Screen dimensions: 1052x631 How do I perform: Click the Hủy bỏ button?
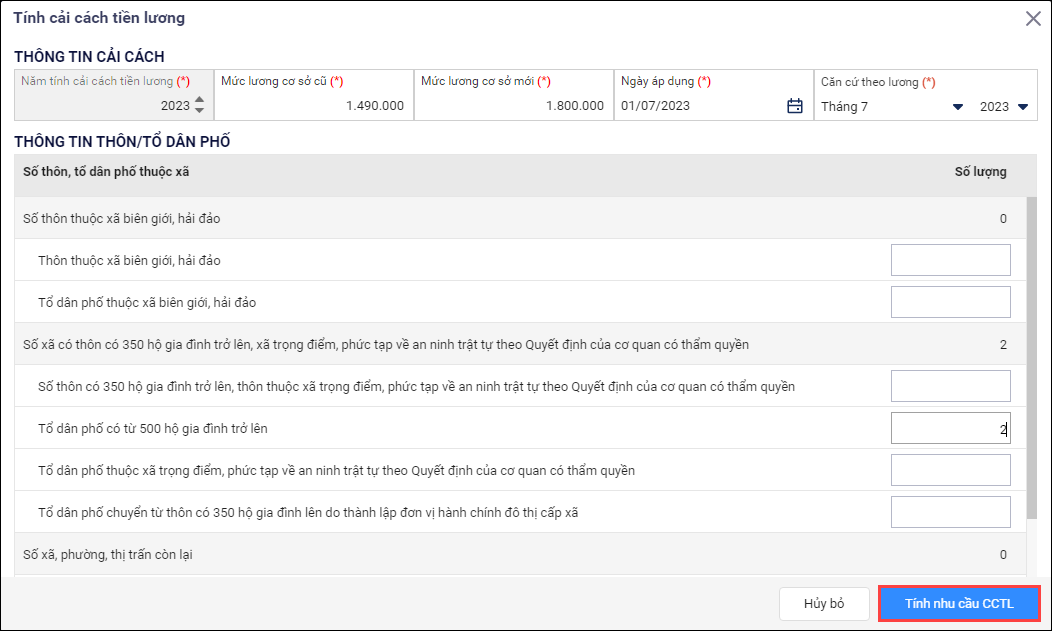click(824, 604)
